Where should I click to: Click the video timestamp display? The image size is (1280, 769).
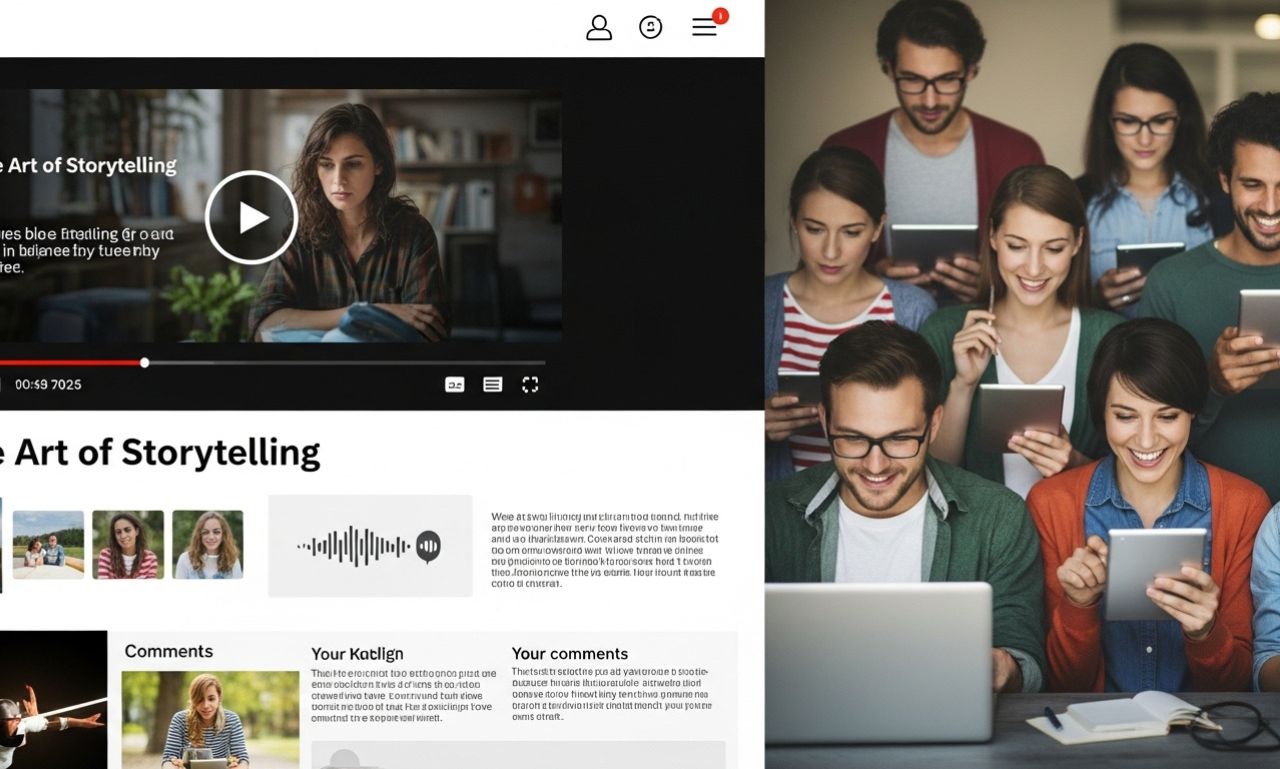(48, 385)
